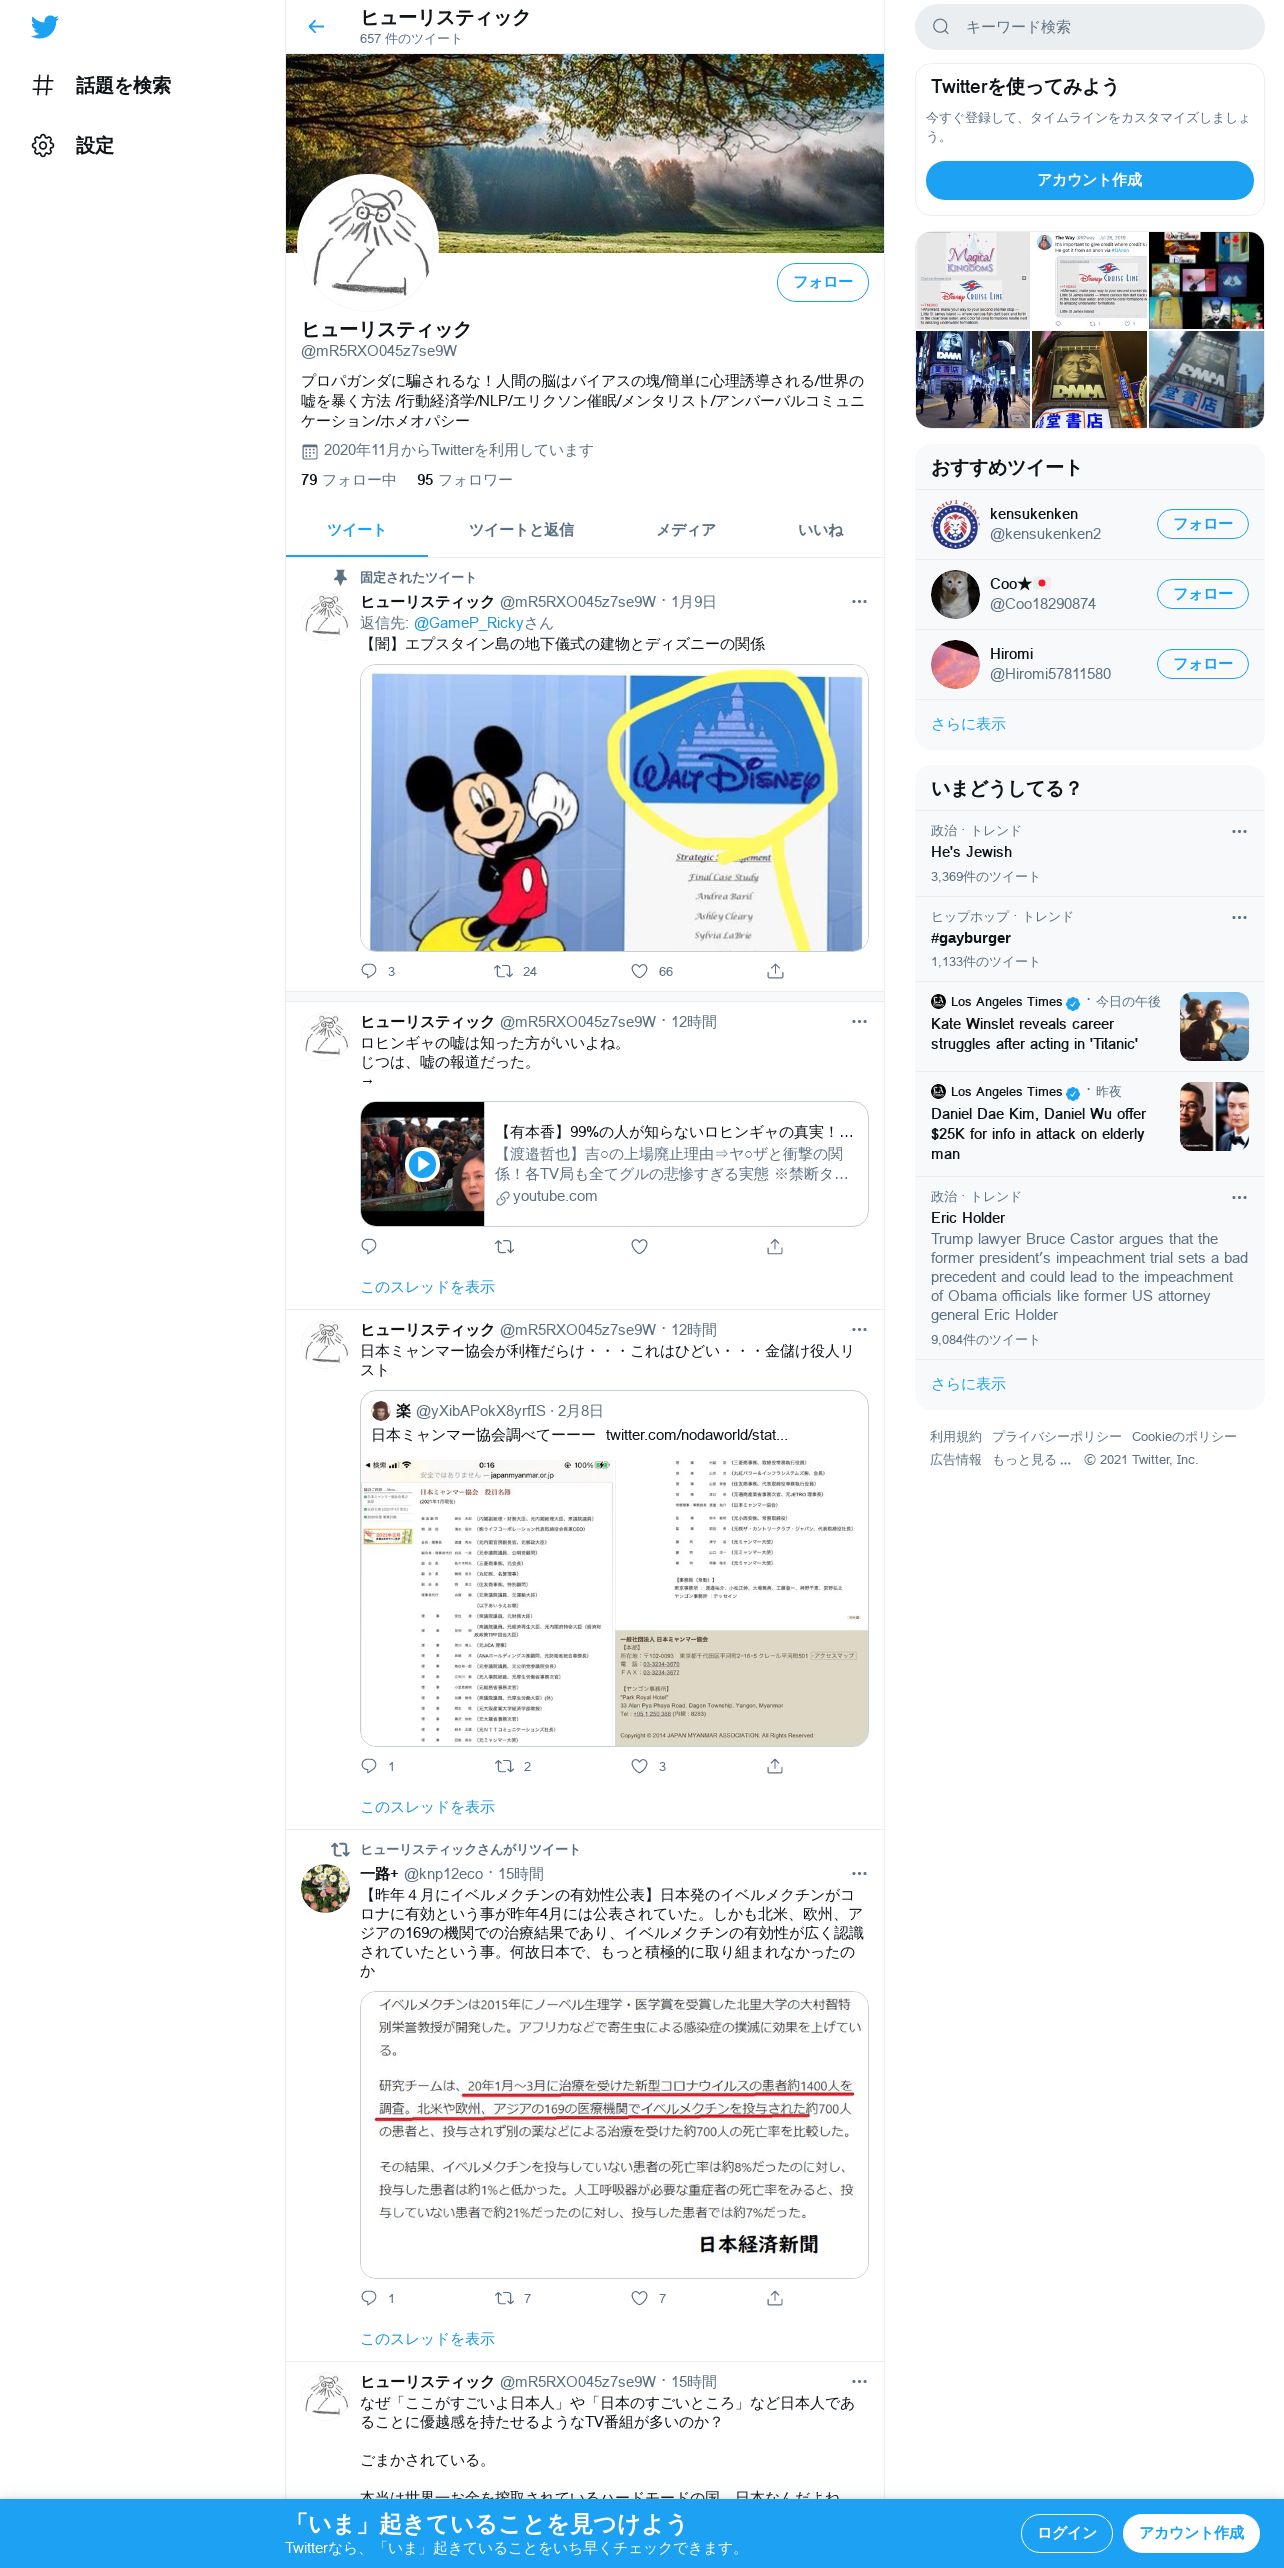1284x2568 pixels.
Task: Retweet the ロヒンギャ tweet
Action: (x=504, y=1247)
